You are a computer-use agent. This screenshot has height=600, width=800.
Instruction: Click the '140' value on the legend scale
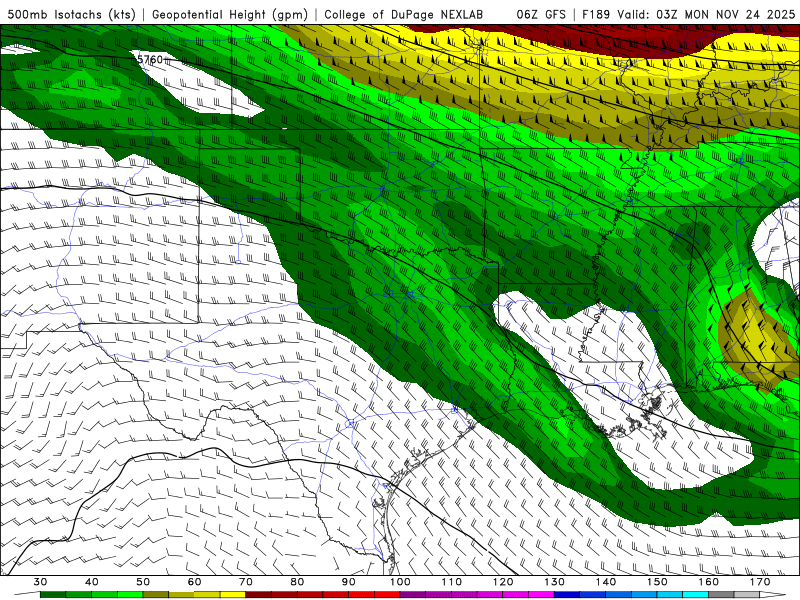tap(606, 582)
